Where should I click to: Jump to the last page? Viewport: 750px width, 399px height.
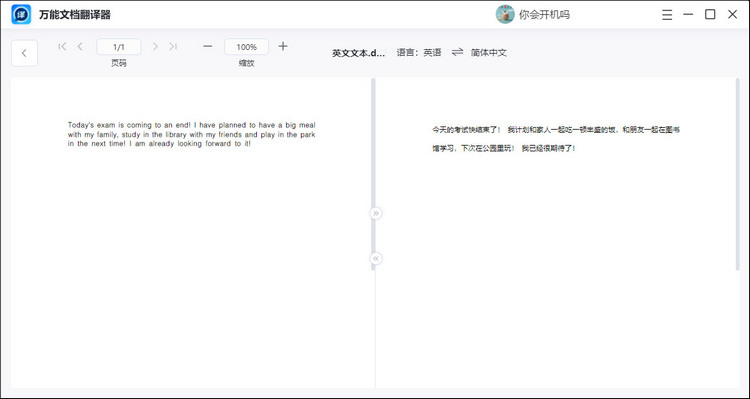[173, 46]
